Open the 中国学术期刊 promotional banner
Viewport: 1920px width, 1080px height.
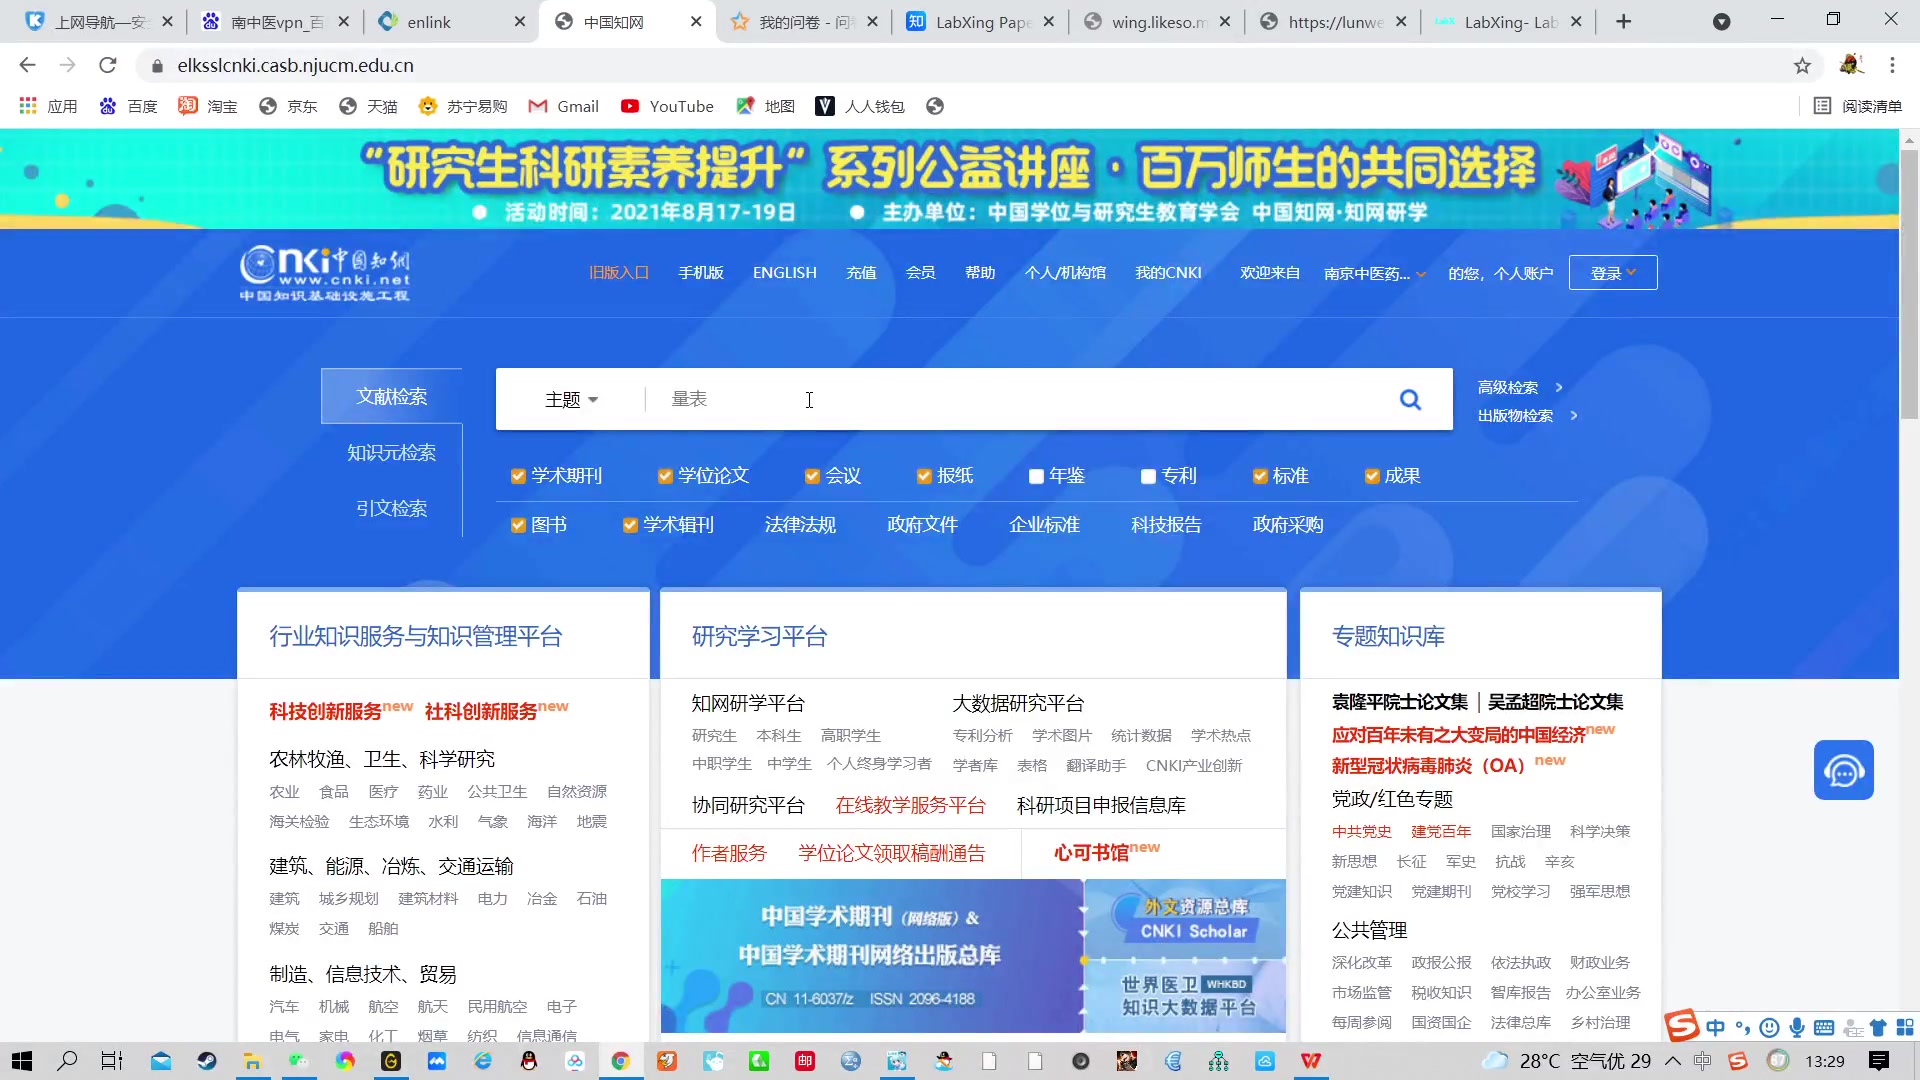click(x=871, y=956)
